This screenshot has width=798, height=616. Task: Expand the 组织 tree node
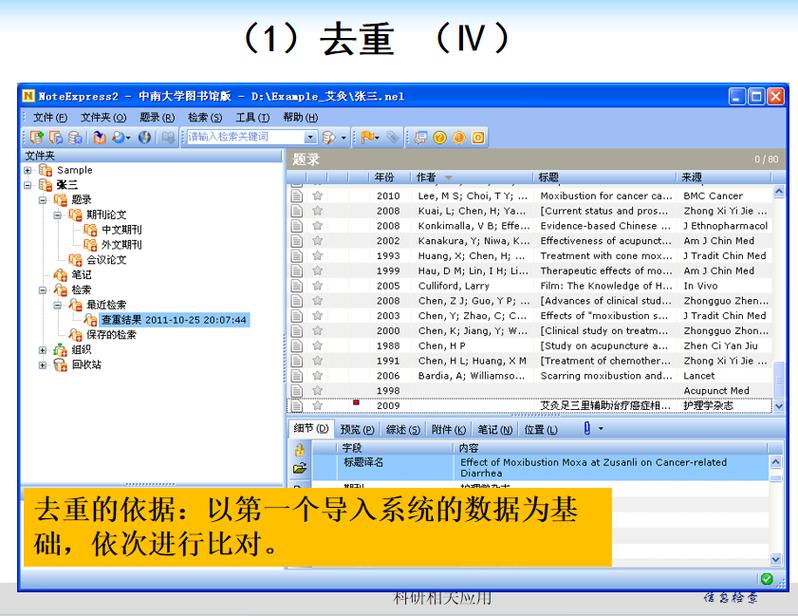point(43,350)
